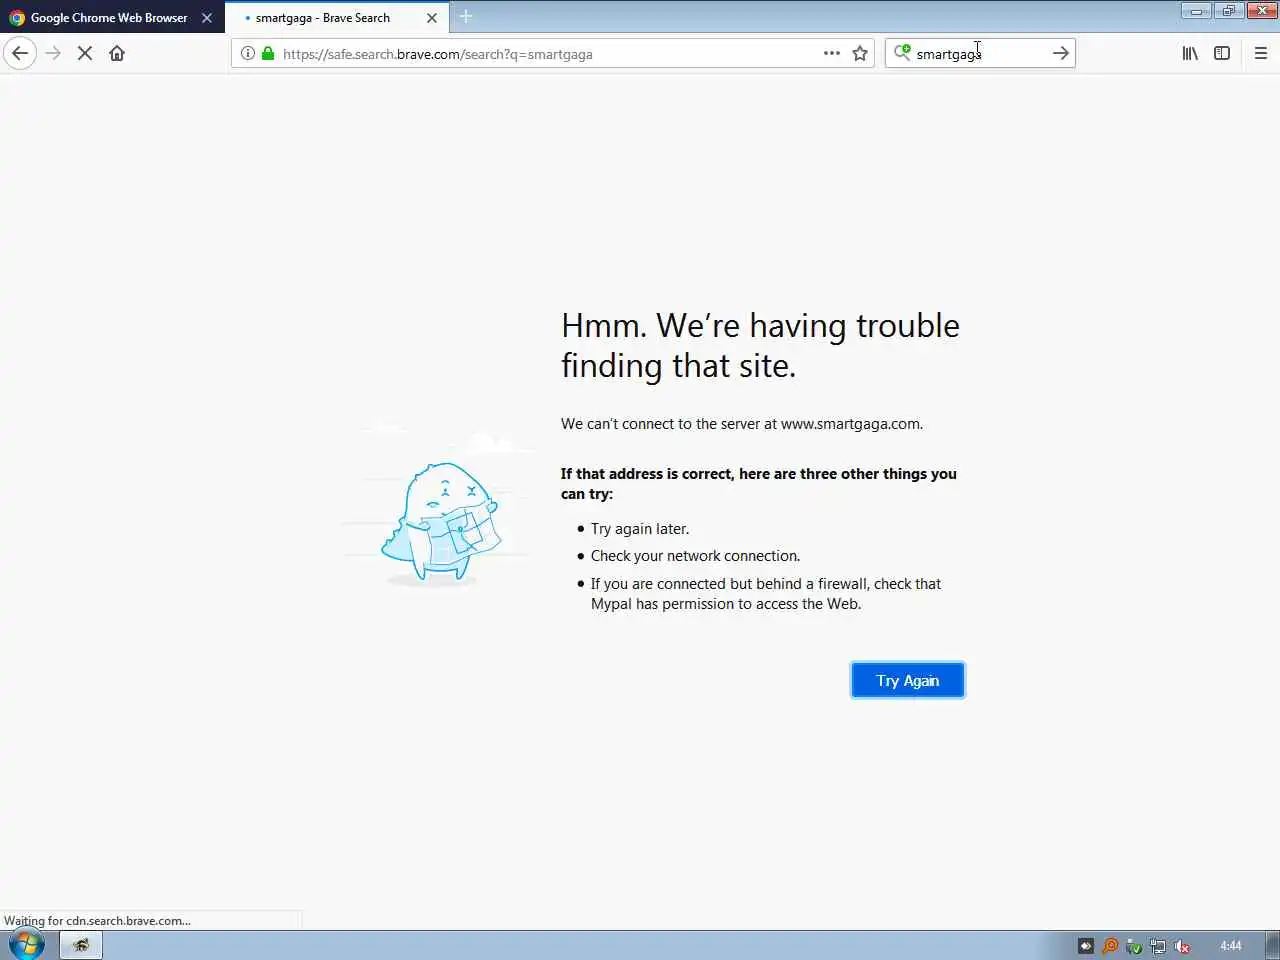
Task: Click status bar "Waiting for cdn.search.brave.com"
Action: point(97,921)
